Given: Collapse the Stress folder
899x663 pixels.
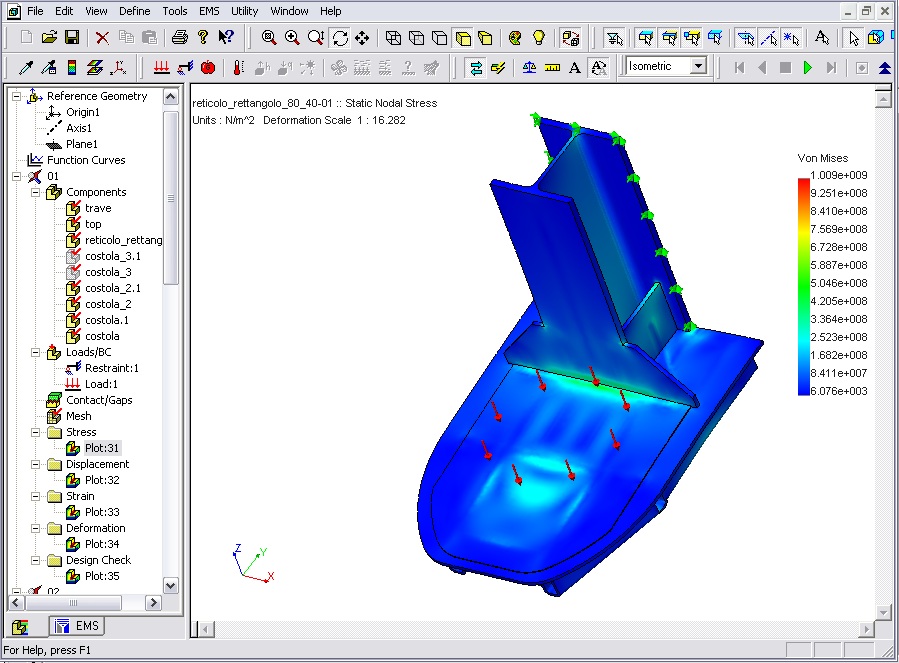Looking at the screenshot, I should click(x=36, y=432).
